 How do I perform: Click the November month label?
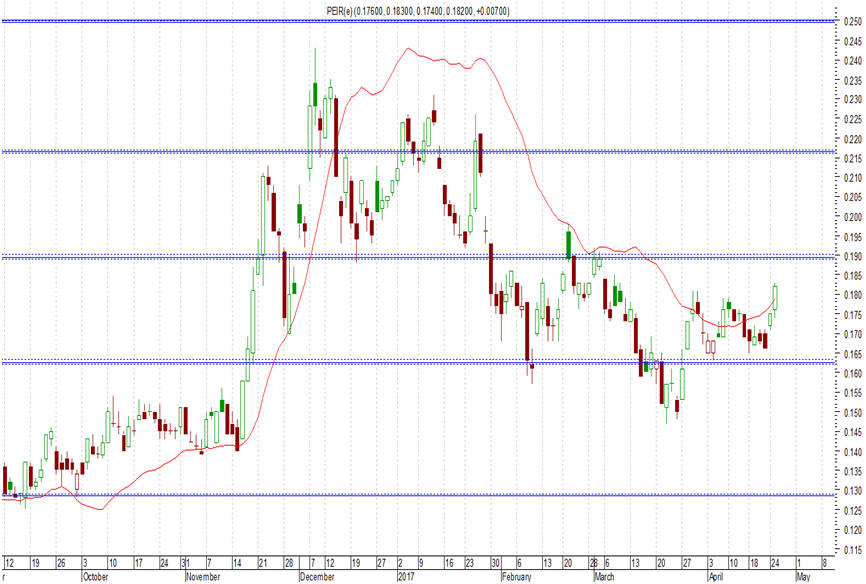tap(203, 577)
